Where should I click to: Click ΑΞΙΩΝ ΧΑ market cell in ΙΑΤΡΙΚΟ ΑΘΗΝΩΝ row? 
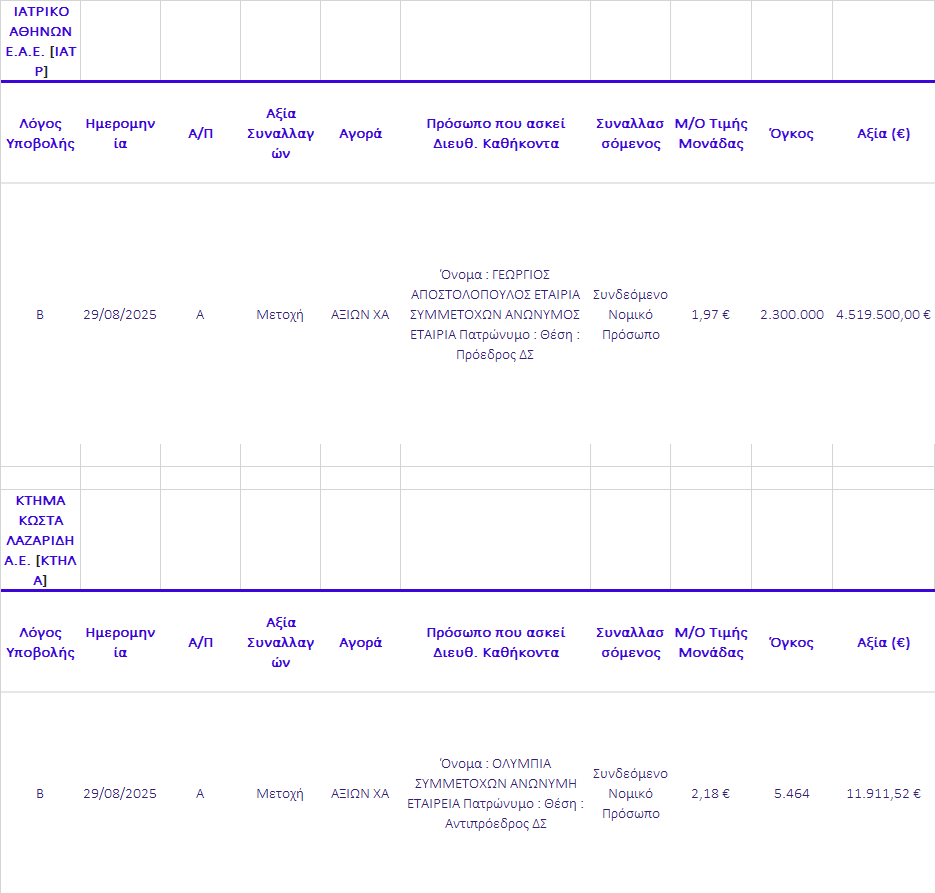360,315
